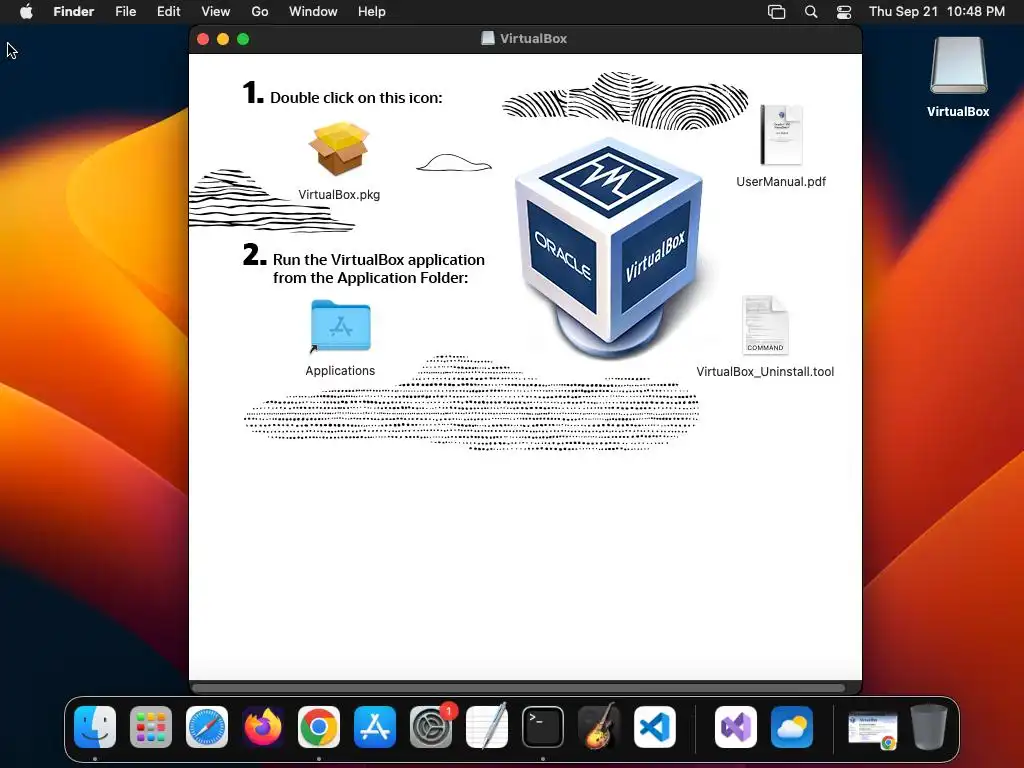Open the Finder application menu
Screen dimensions: 1024x768
pyautogui.click(x=73, y=12)
